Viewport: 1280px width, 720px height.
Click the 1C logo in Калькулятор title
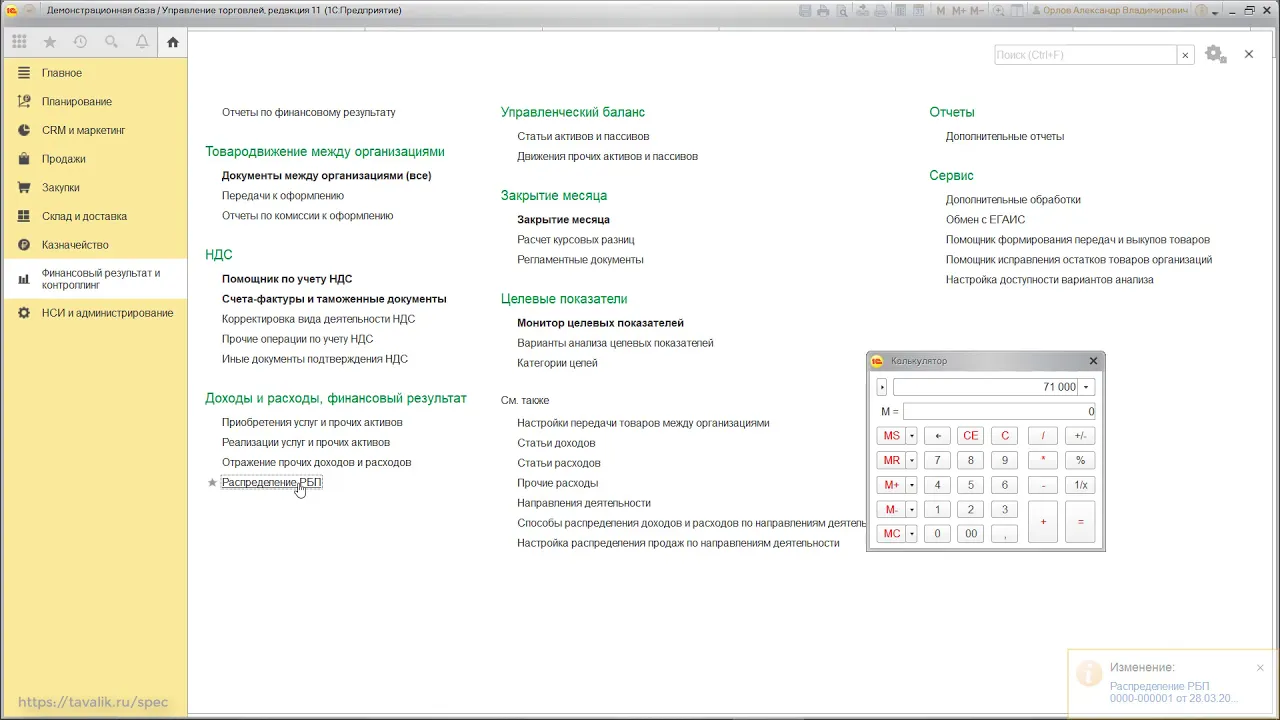(x=877, y=361)
